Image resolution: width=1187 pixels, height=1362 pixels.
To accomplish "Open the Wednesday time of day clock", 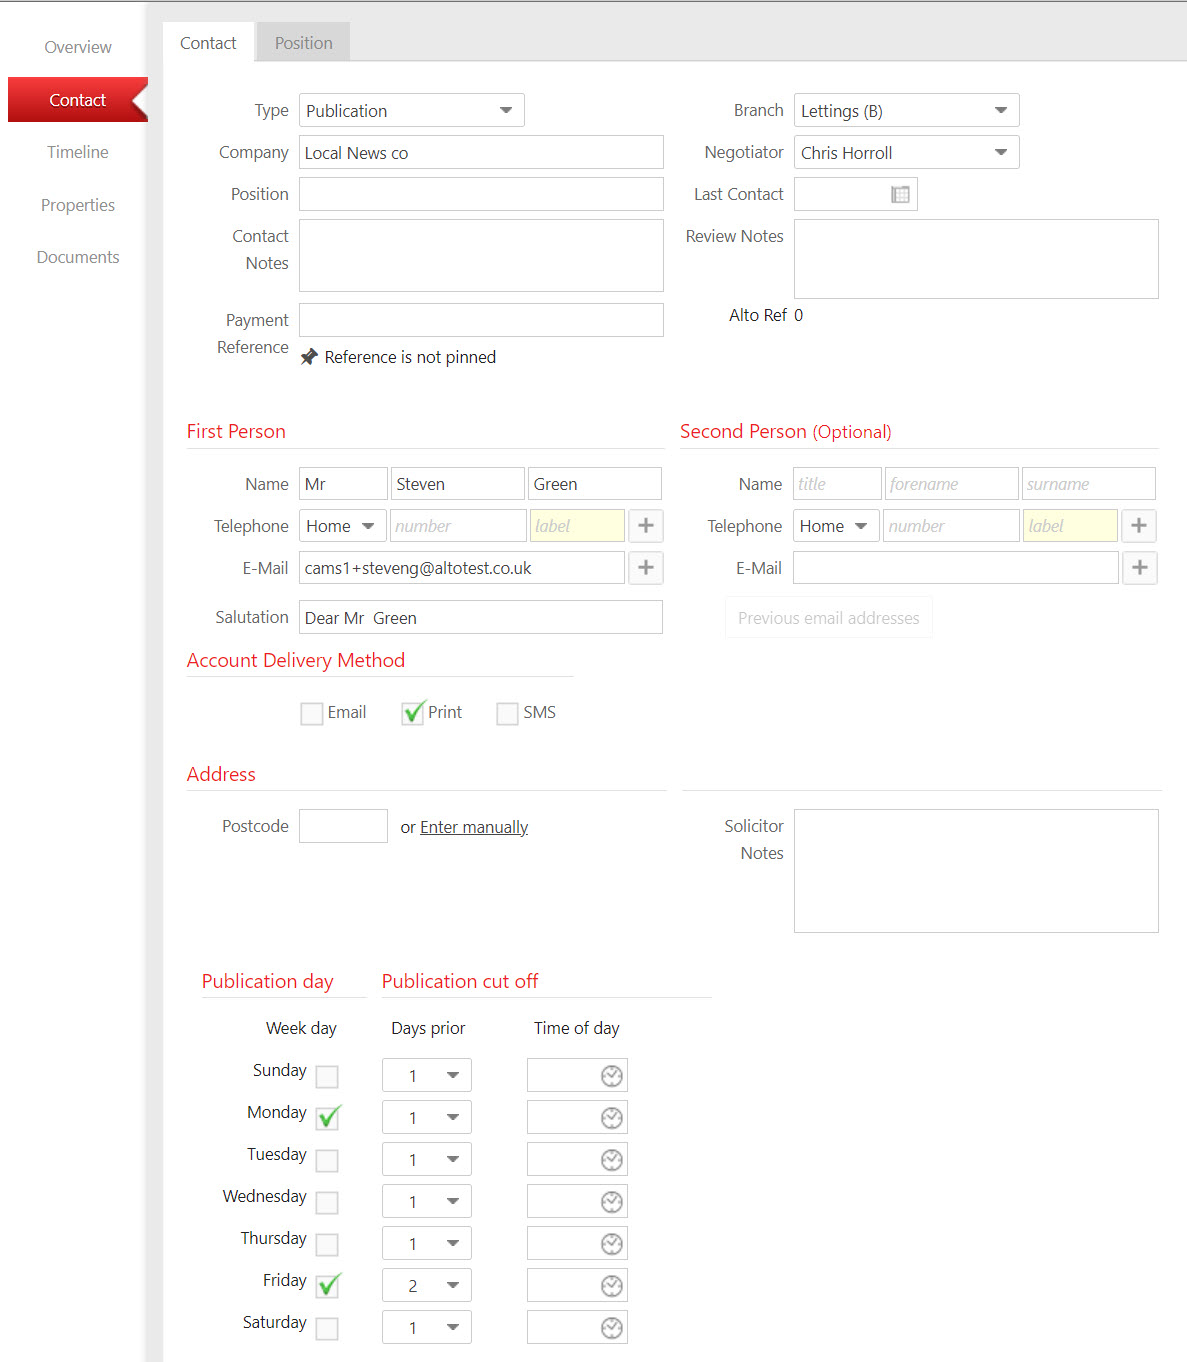I will (612, 1202).
